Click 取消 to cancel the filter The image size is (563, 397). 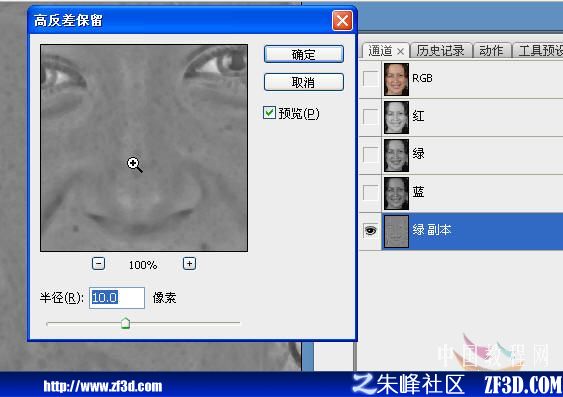303,82
